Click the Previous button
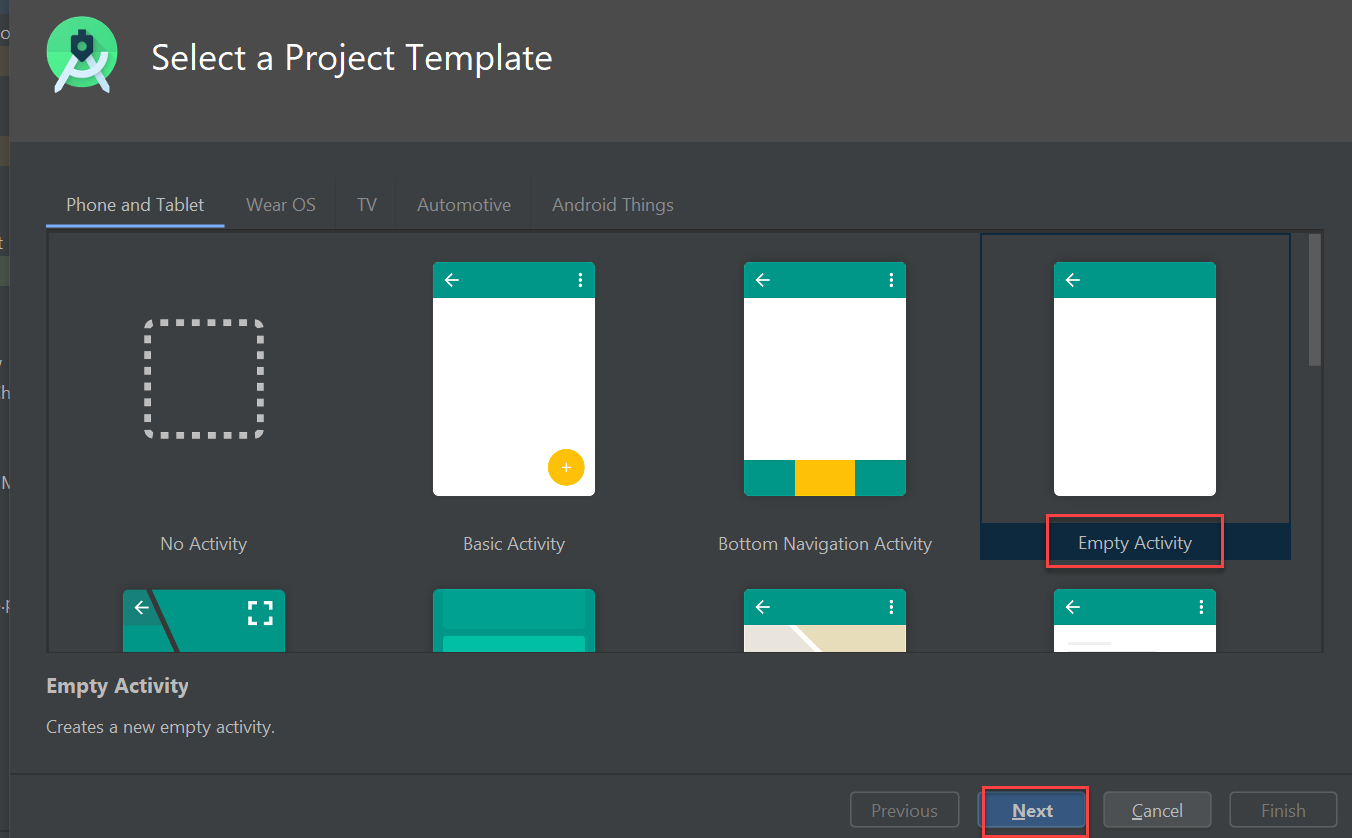This screenshot has width=1352, height=838. tap(904, 811)
